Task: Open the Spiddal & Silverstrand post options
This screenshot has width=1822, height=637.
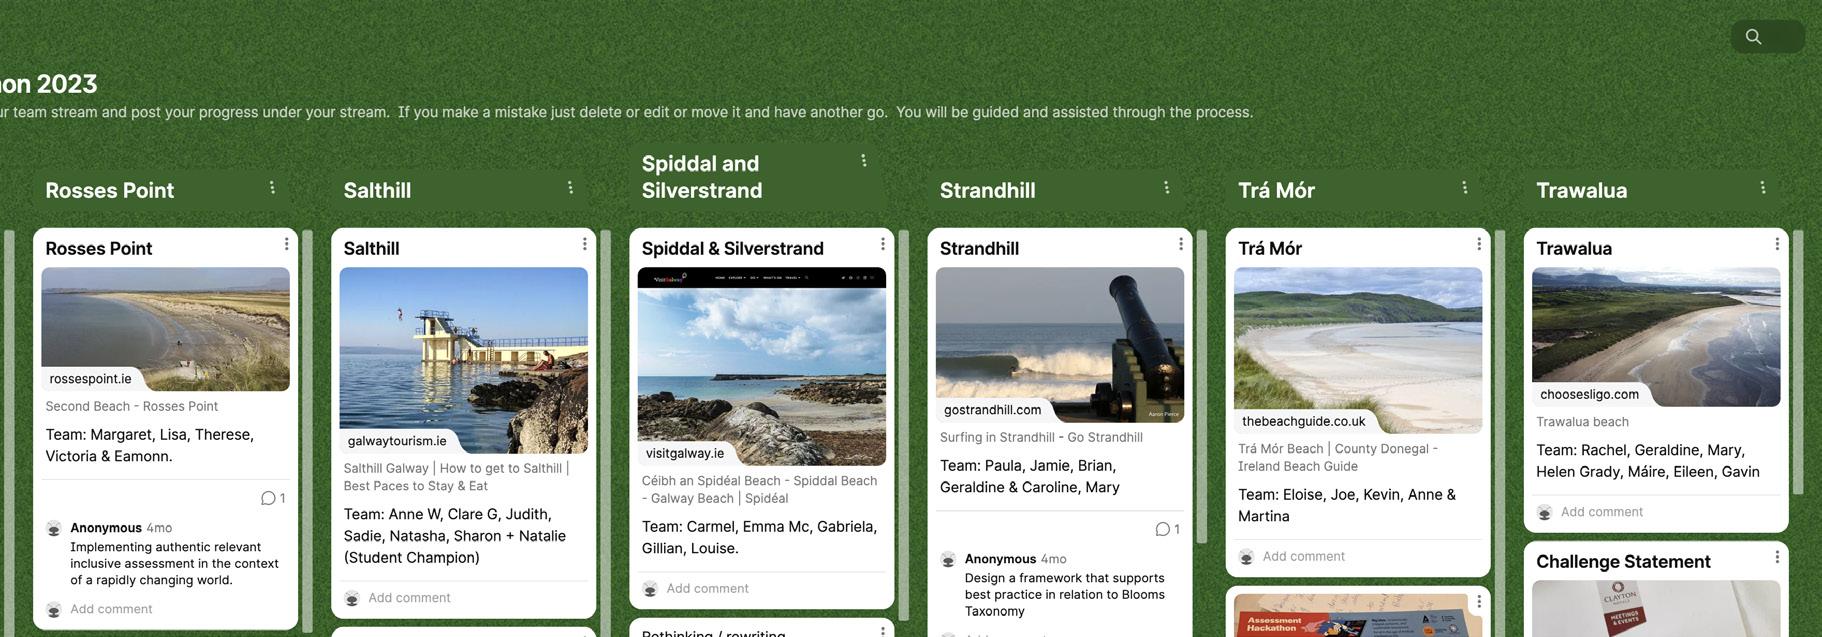Action: coord(882,244)
